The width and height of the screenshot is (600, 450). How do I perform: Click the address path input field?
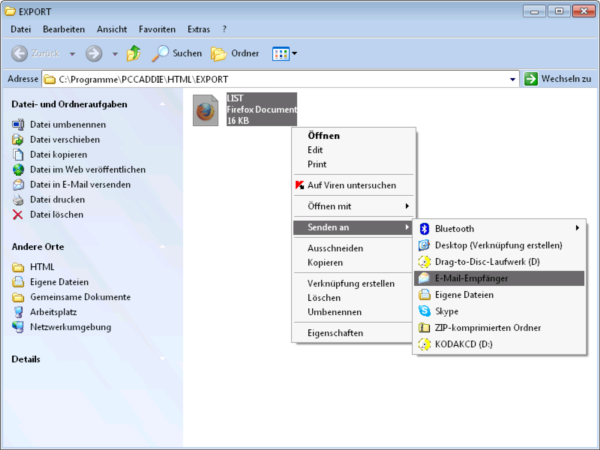pyautogui.click(x=280, y=79)
